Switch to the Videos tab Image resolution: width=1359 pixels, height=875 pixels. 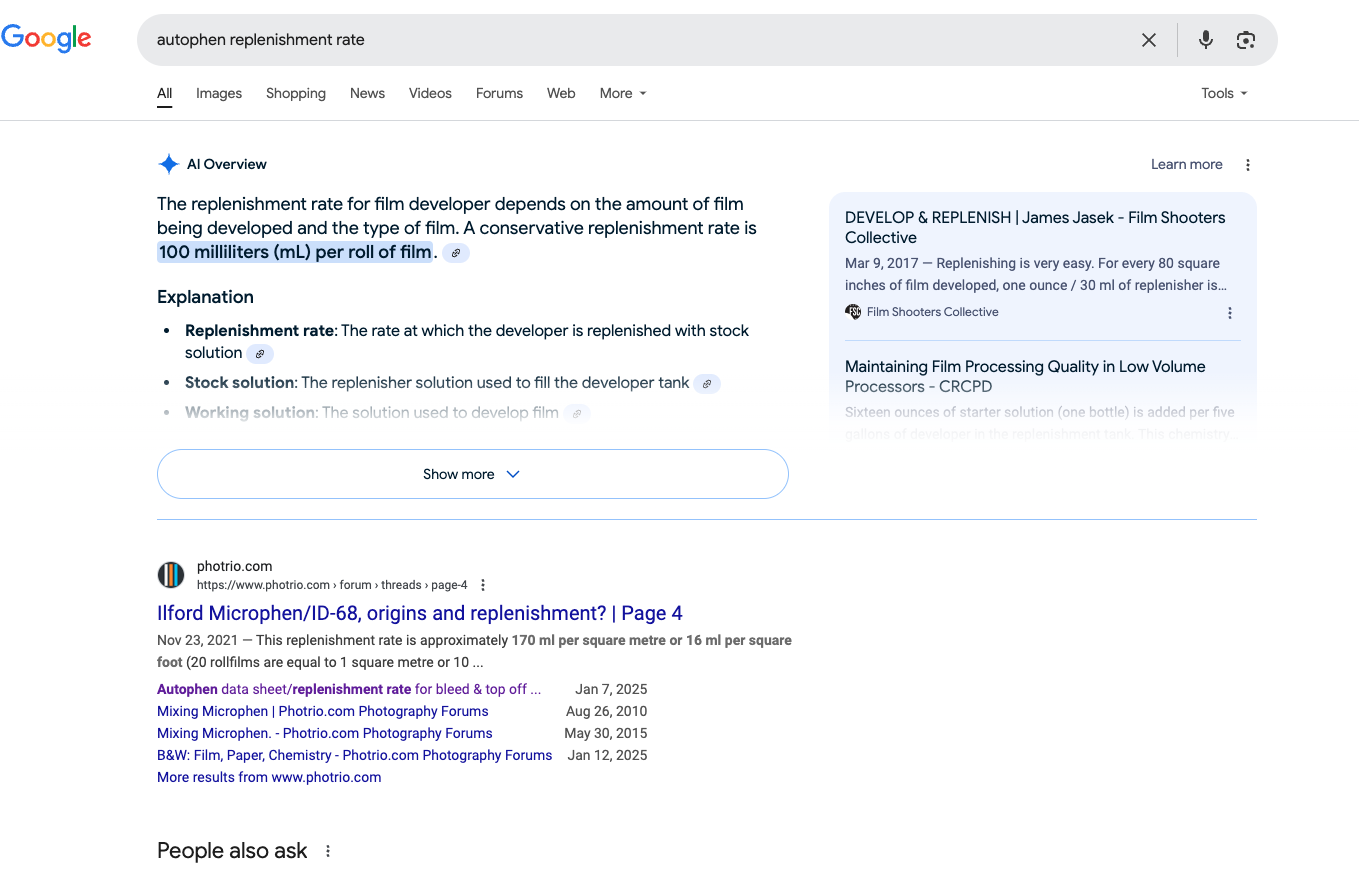pyautogui.click(x=430, y=93)
